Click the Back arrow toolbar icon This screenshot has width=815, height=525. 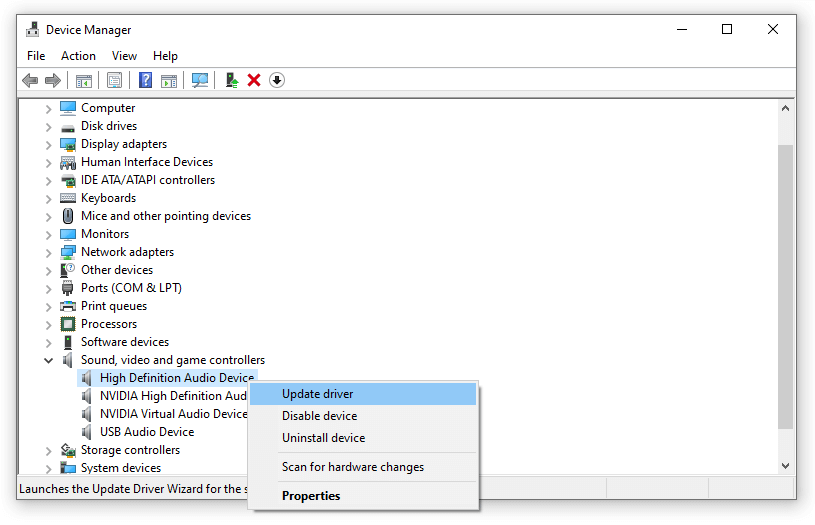[x=31, y=81]
